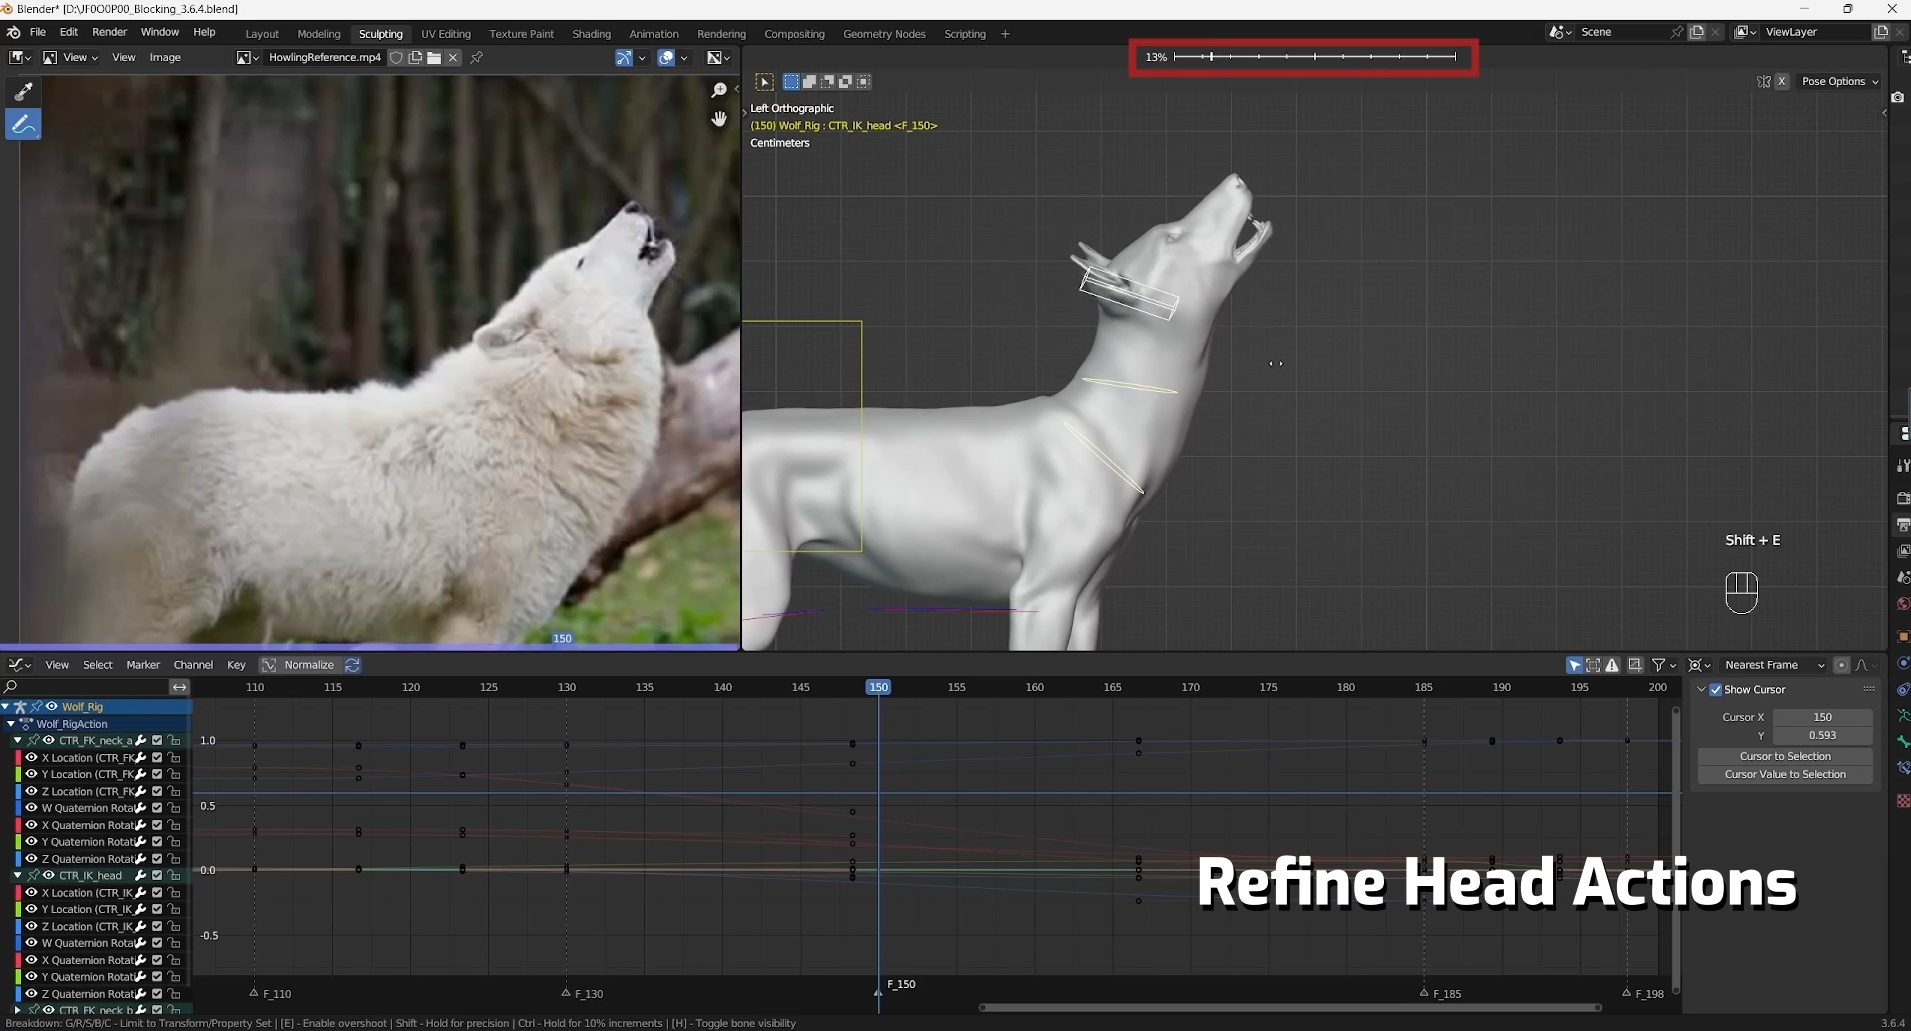The image size is (1911, 1031).
Task: Hide W Quaternion Rotation curve under CTR_FK_neck_a
Action: pyautogui.click(x=31, y=808)
